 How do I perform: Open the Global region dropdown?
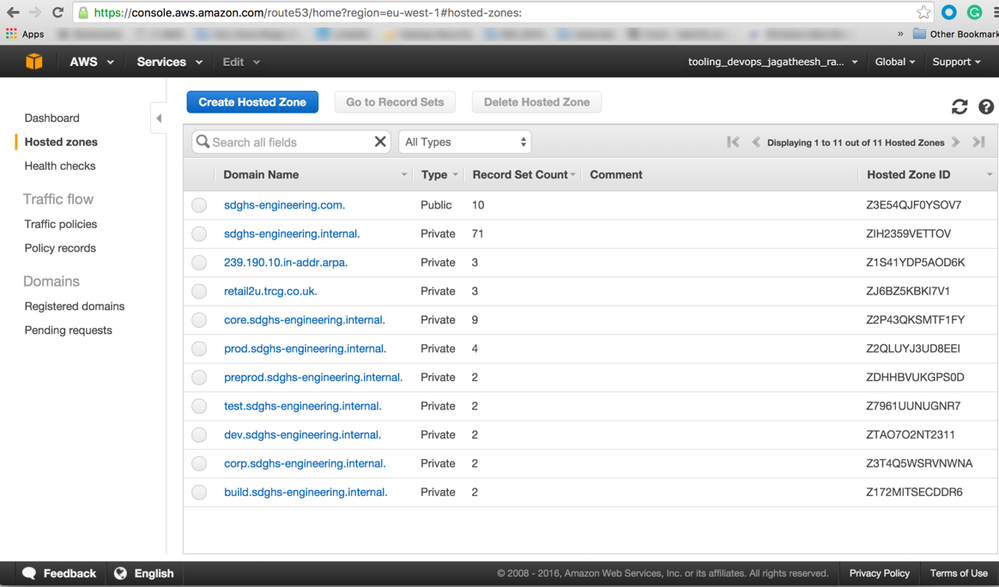pos(895,62)
